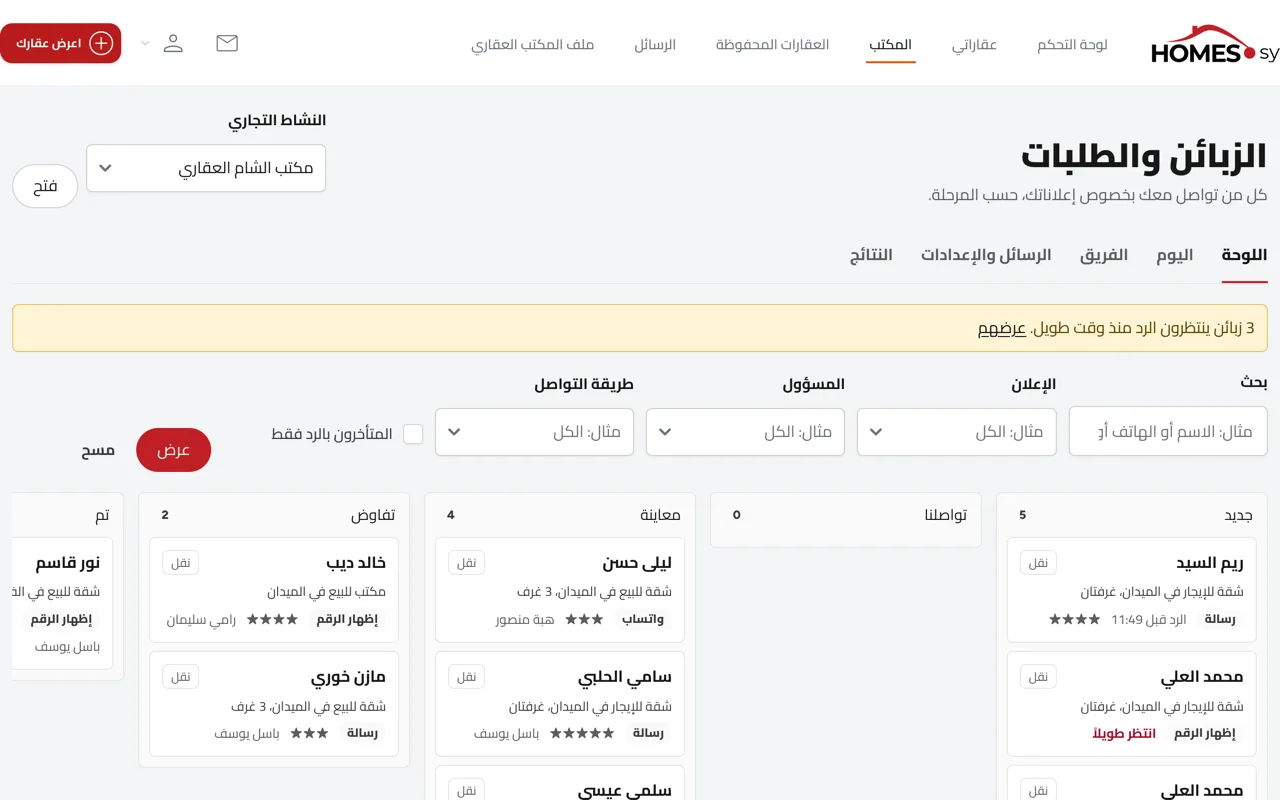Screen dimensions: 1280x800
Task: Open the user account icon
Action: pyautogui.click(x=173, y=43)
